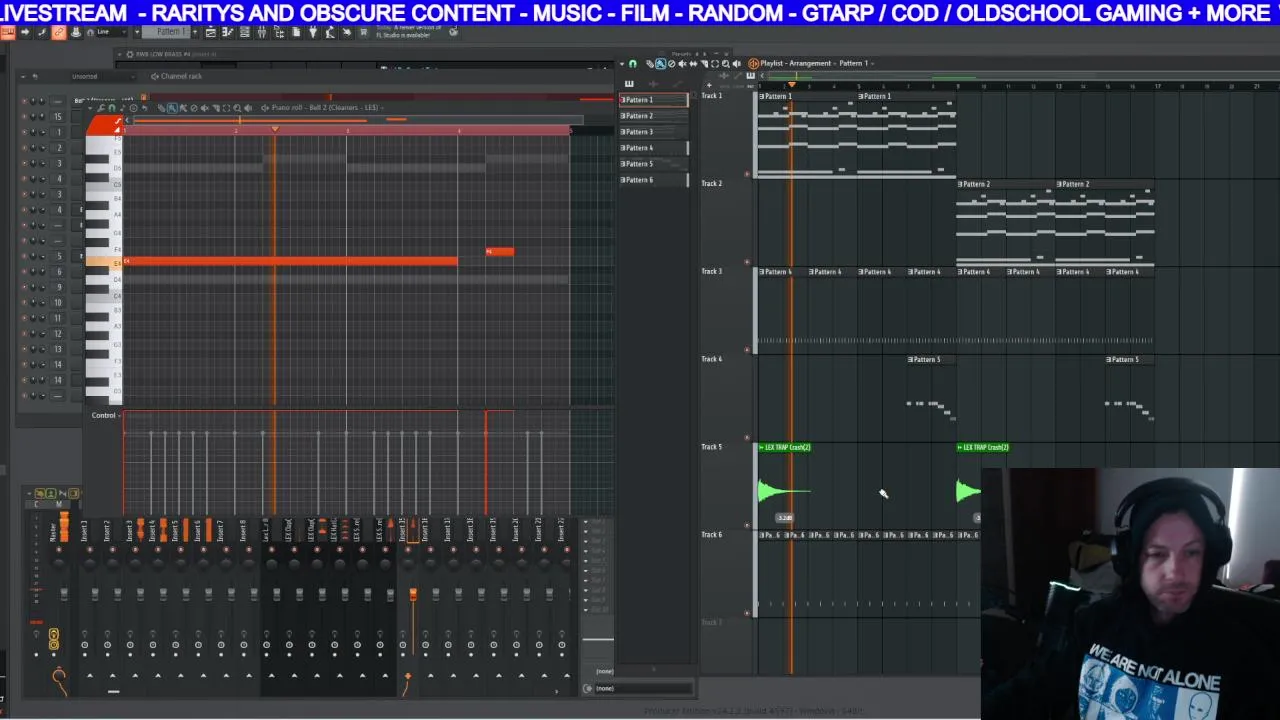Click the plugin picker plug icon in top toolbar
This screenshot has width=1280, height=720.
(313, 33)
